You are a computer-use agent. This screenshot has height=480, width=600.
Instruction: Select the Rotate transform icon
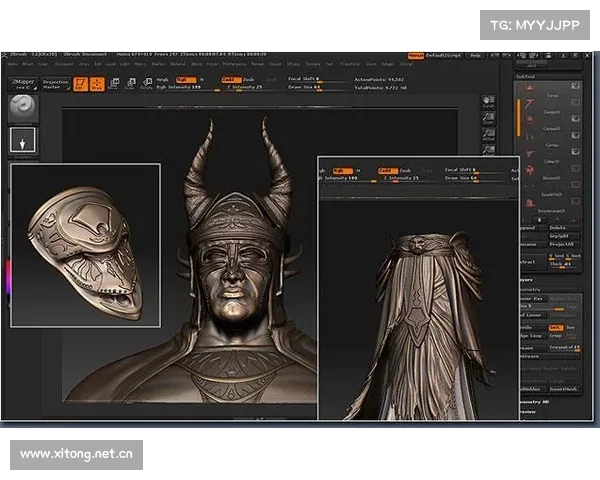coord(147,84)
